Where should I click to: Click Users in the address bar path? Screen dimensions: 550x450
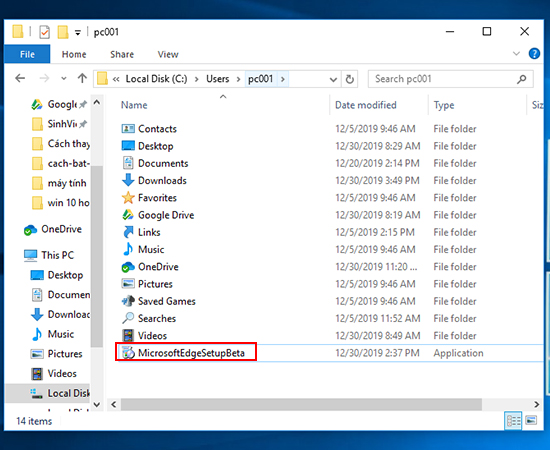[x=217, y=79]
